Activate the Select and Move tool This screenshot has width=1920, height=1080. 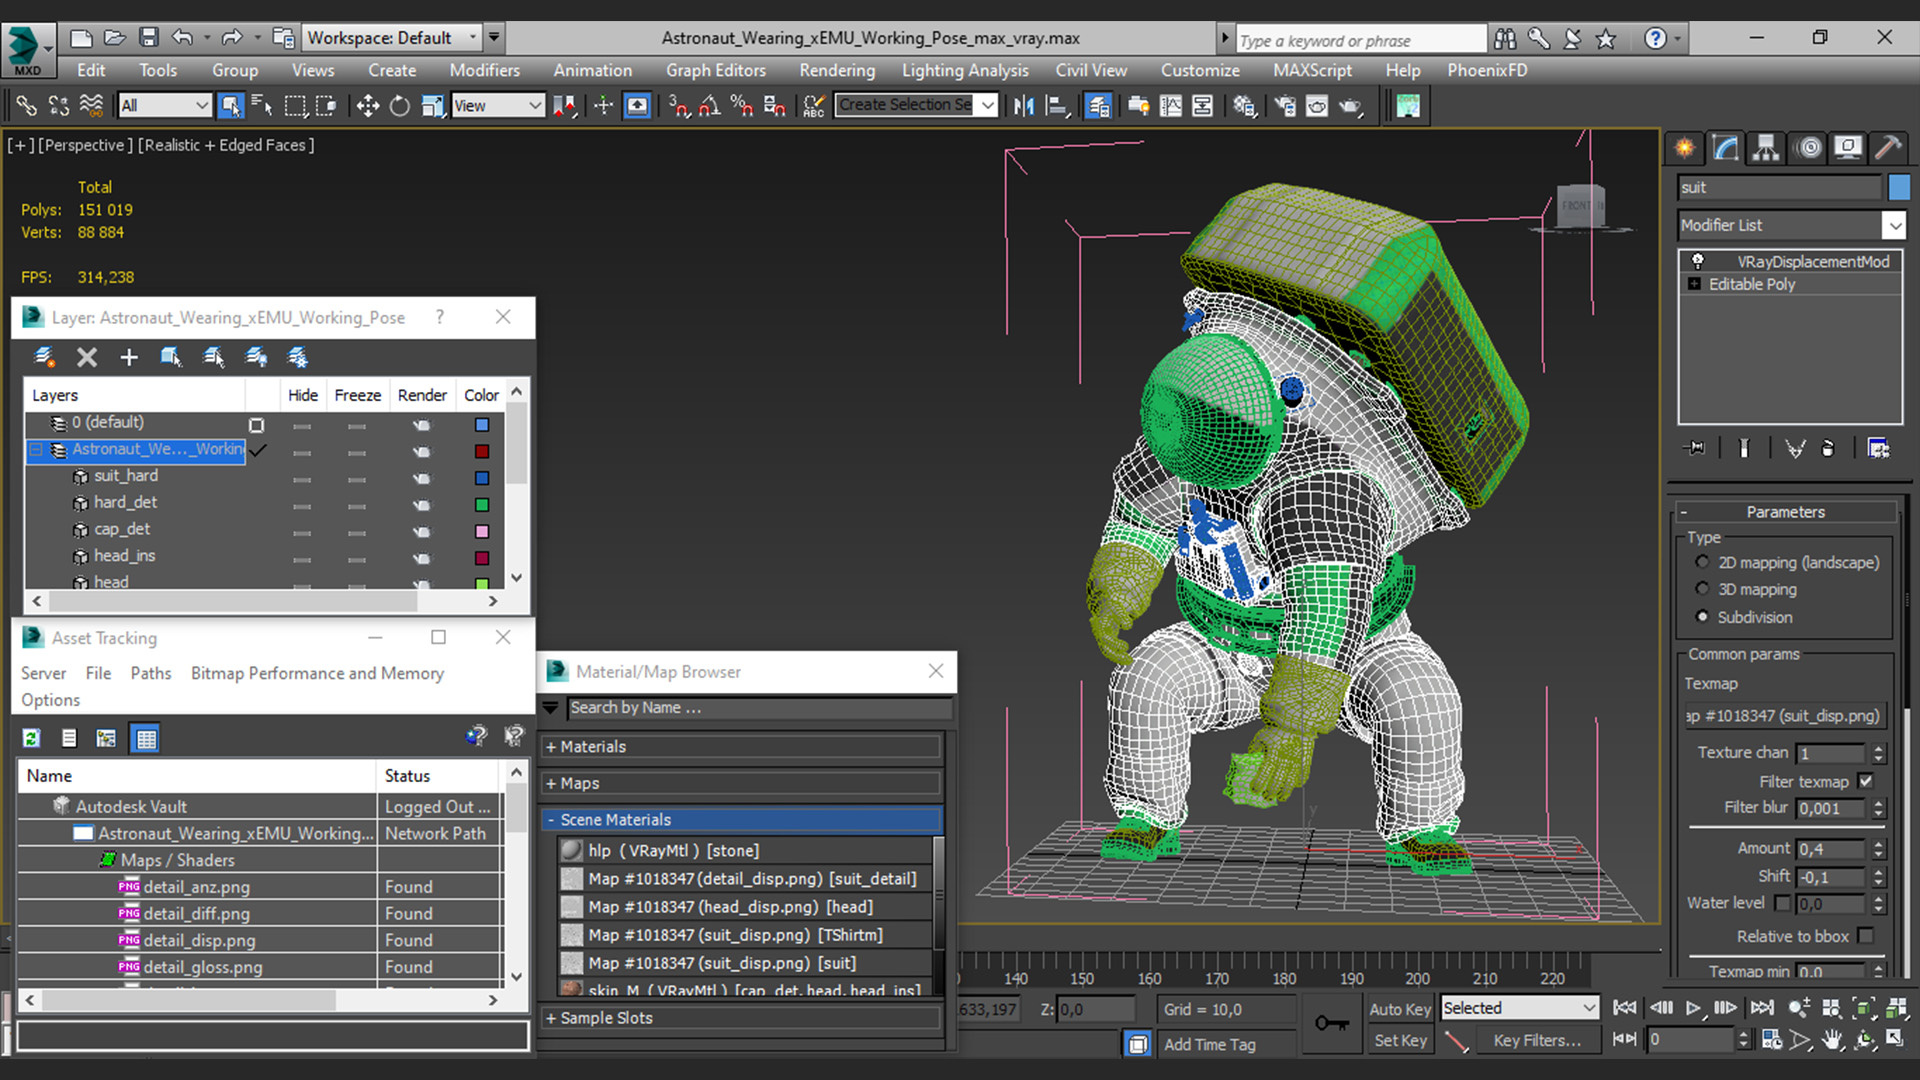tap(367, 105)
